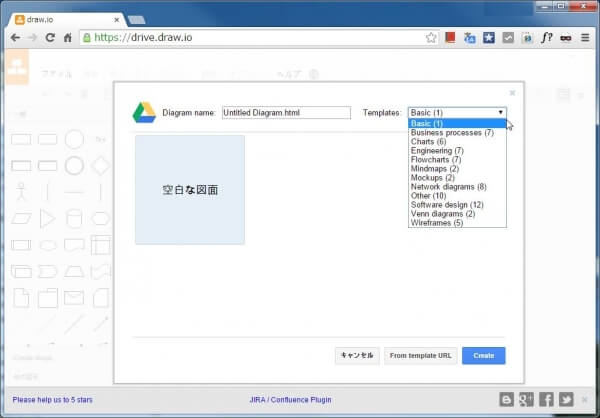Viewport: 600px width, 418px height.
Task: Click the Google Plus share icon
Action: tap(526, 399)
